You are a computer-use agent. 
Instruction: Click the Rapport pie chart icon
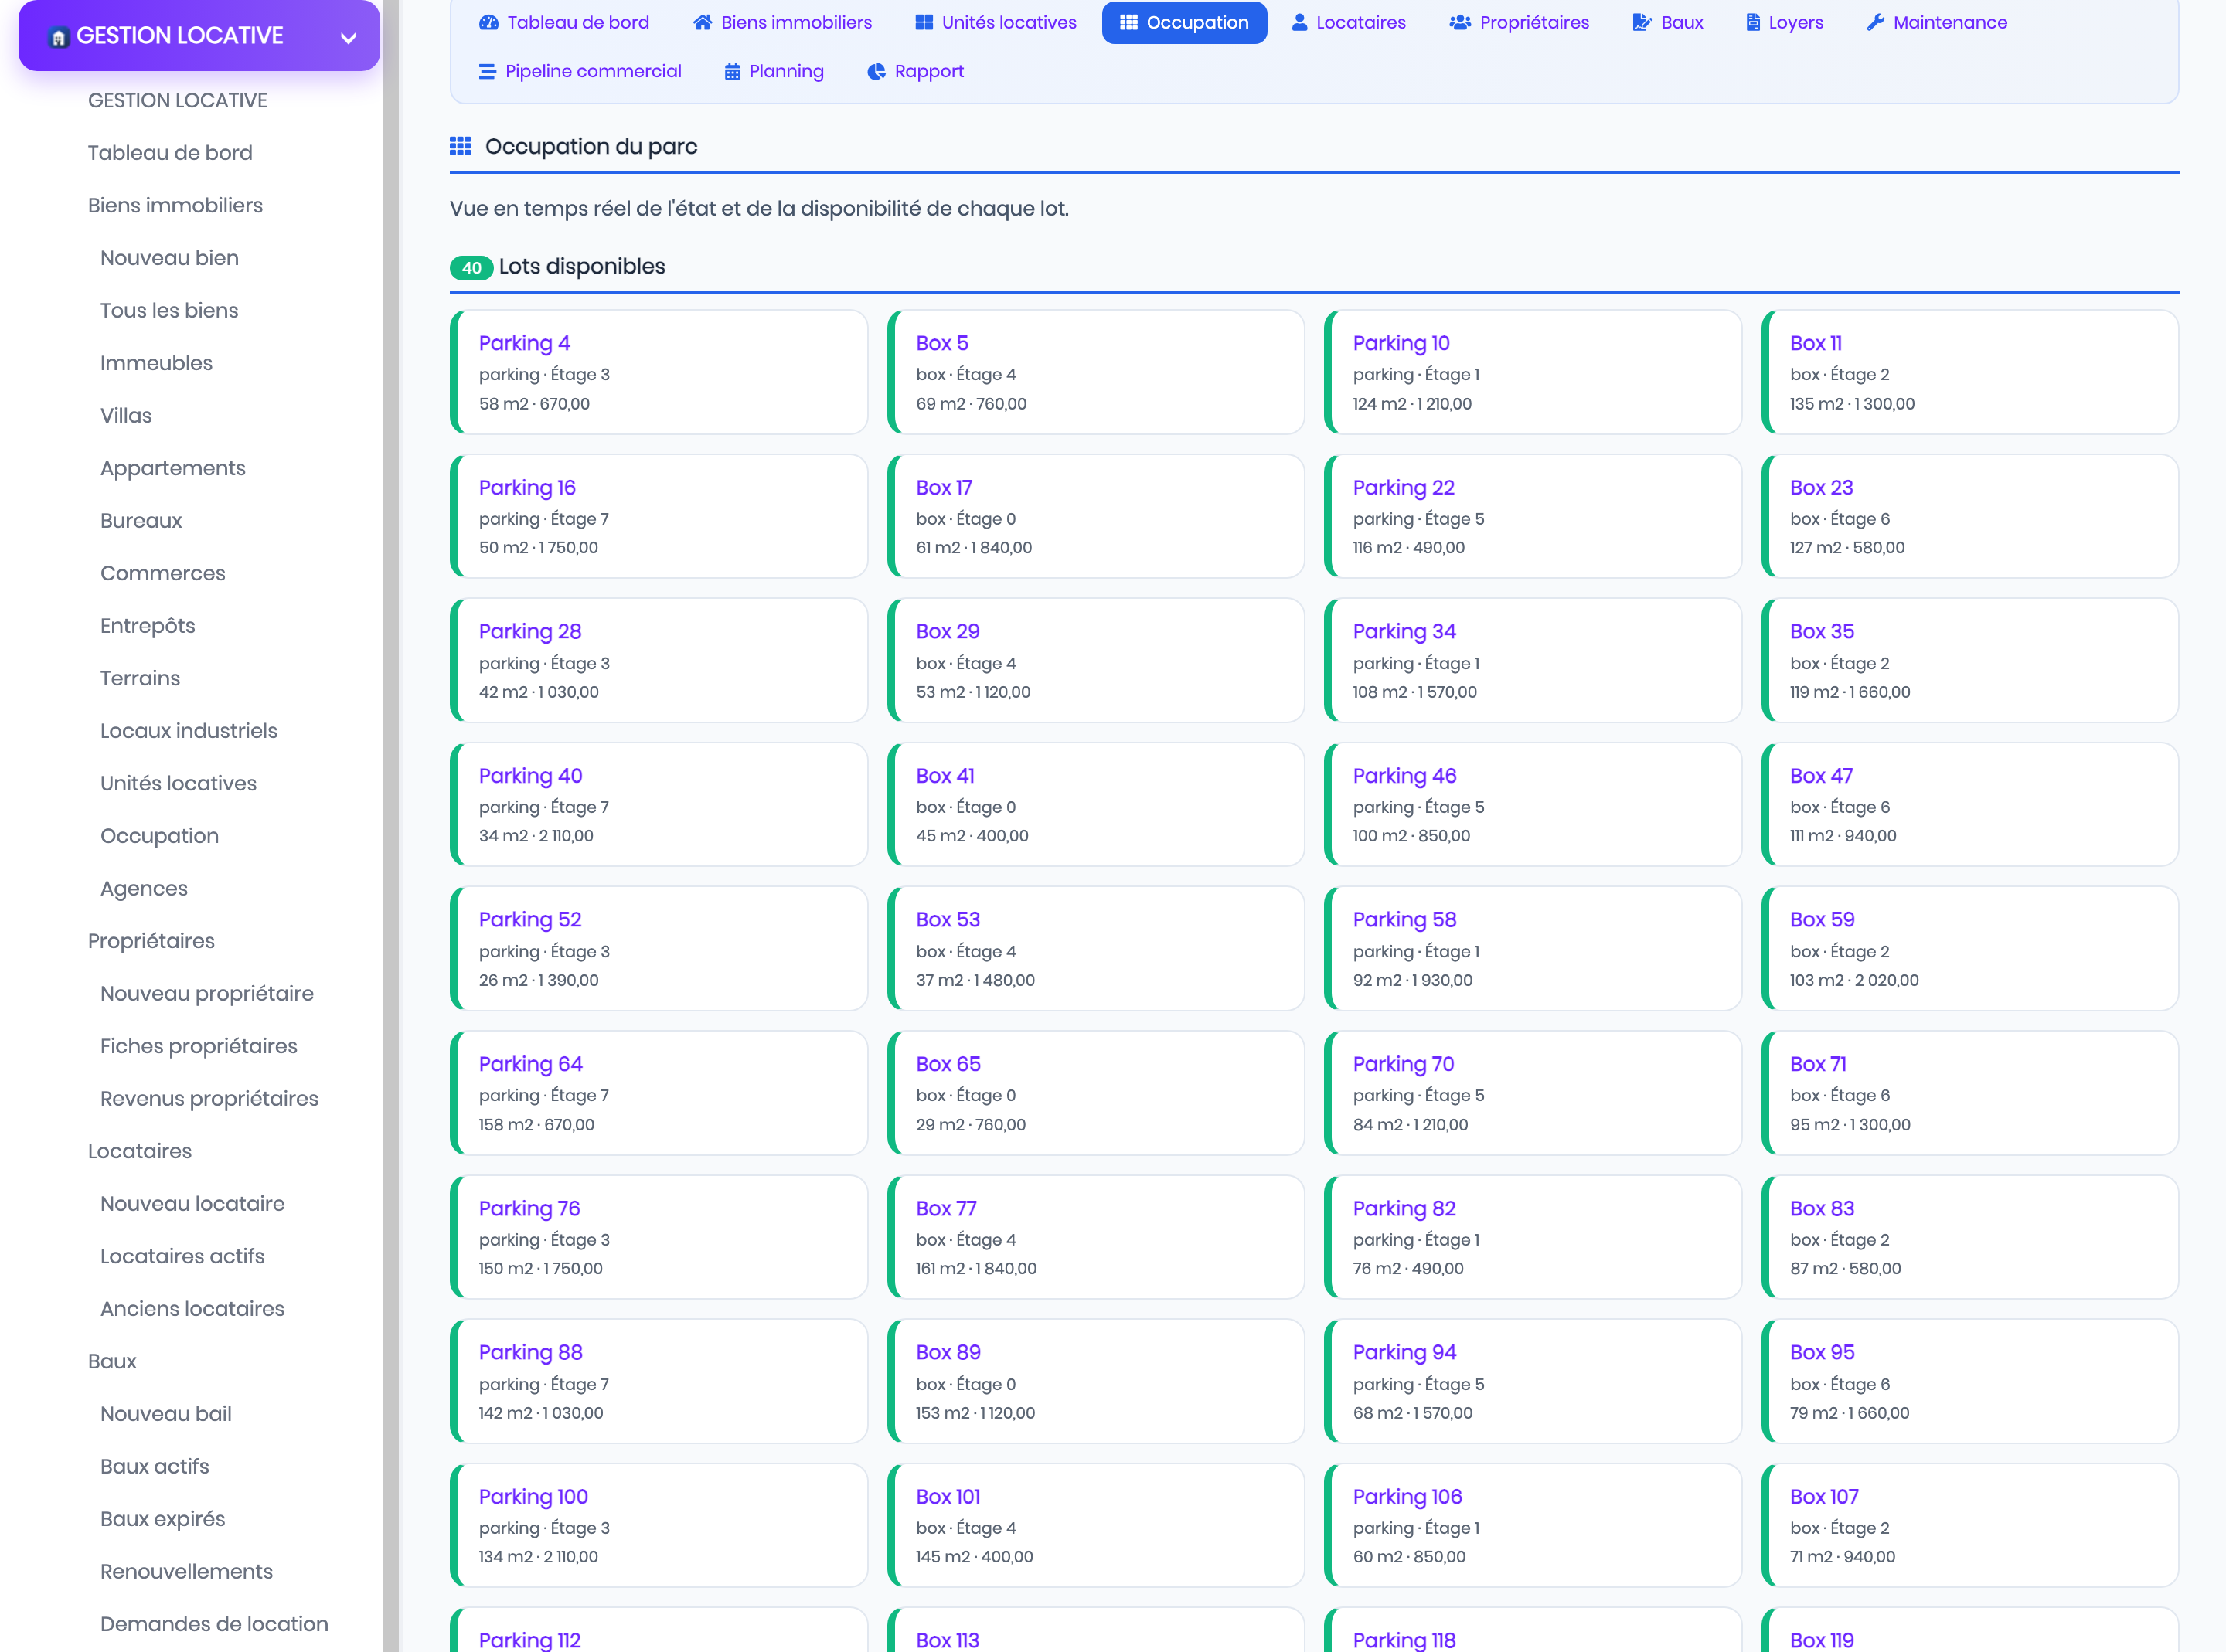click(x=876, y=71)
